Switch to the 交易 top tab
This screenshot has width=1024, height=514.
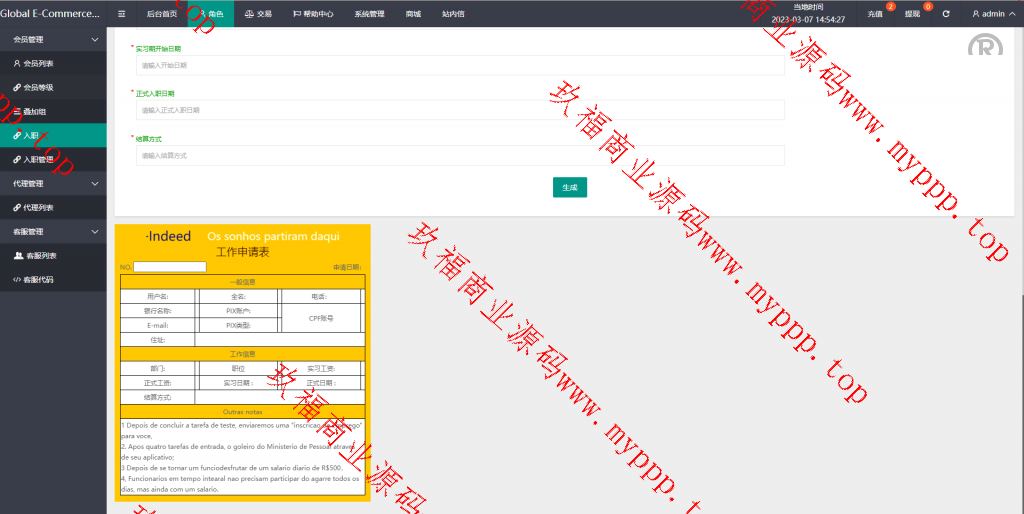pyautogui.click(x=258, y=14)
